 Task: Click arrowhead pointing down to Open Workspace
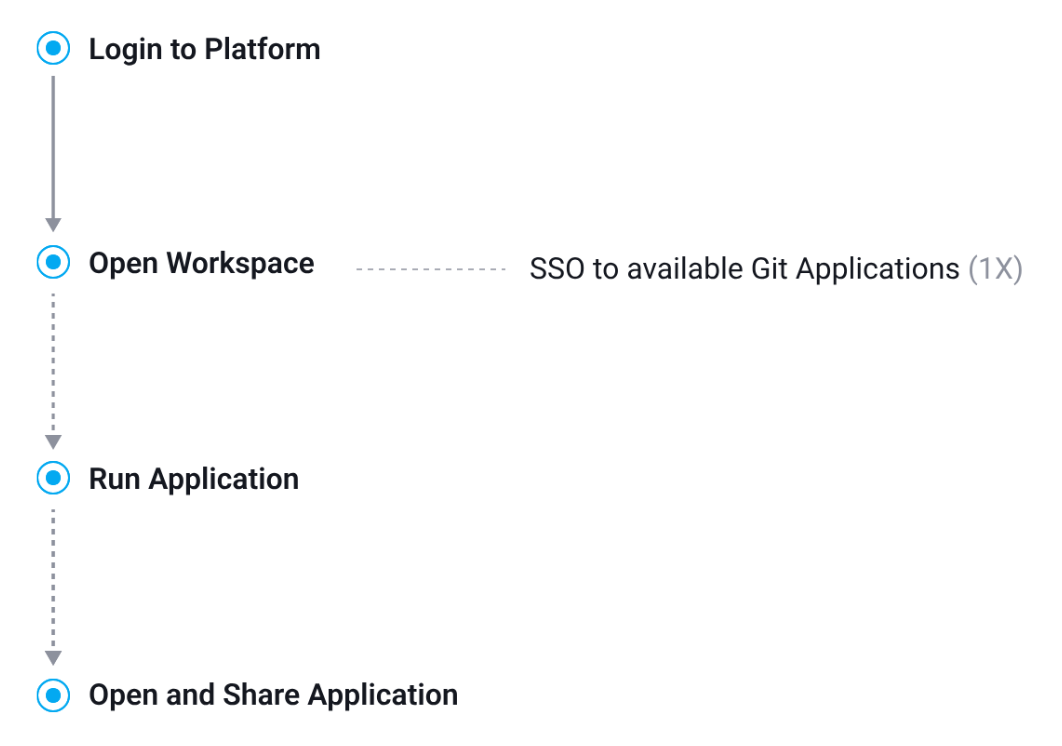point(53,225)
